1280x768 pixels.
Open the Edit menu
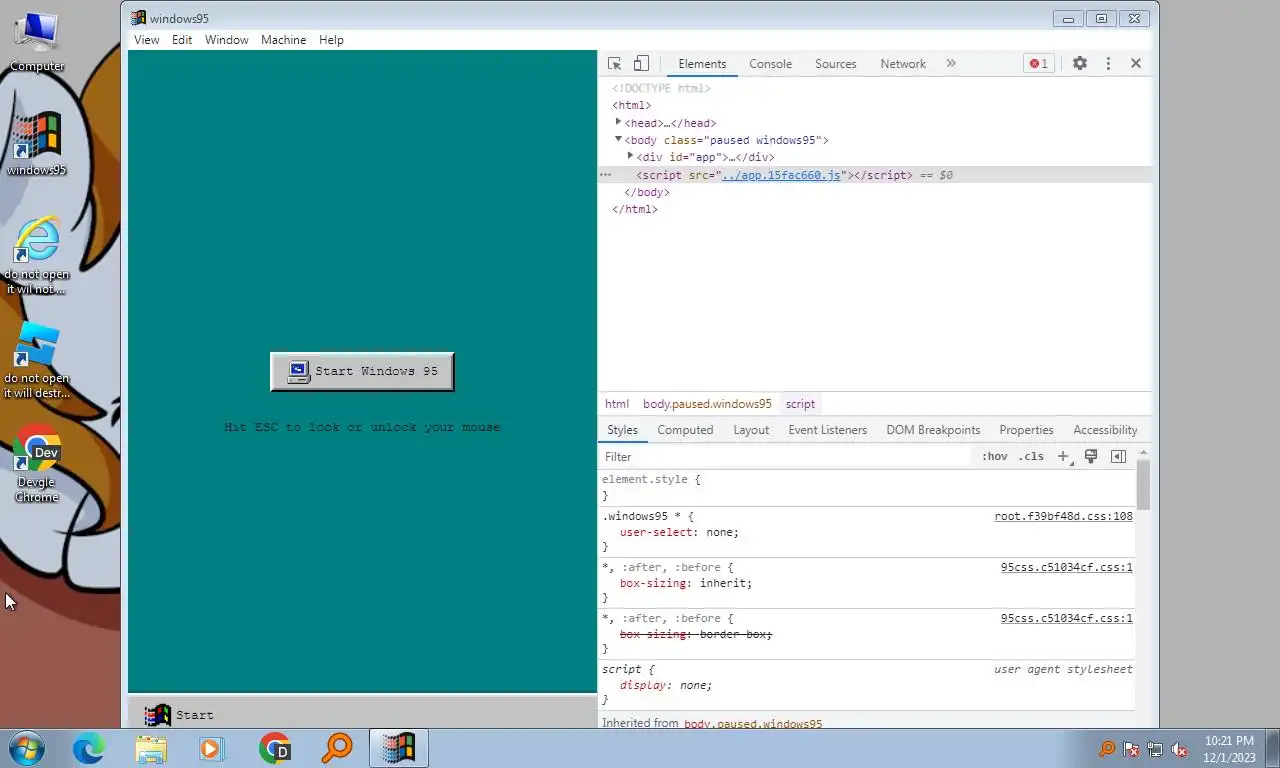[x=181, y=40]
